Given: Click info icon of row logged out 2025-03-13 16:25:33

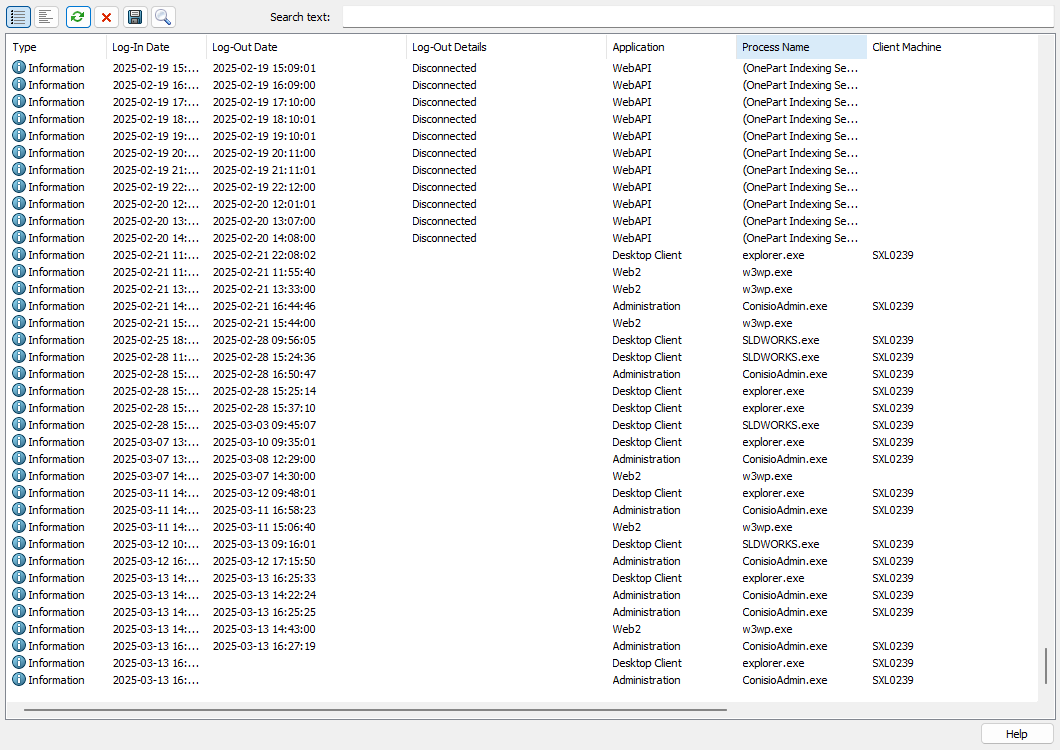Looking at the screenshot, I should pyautogui.click(x=19, y=578).
